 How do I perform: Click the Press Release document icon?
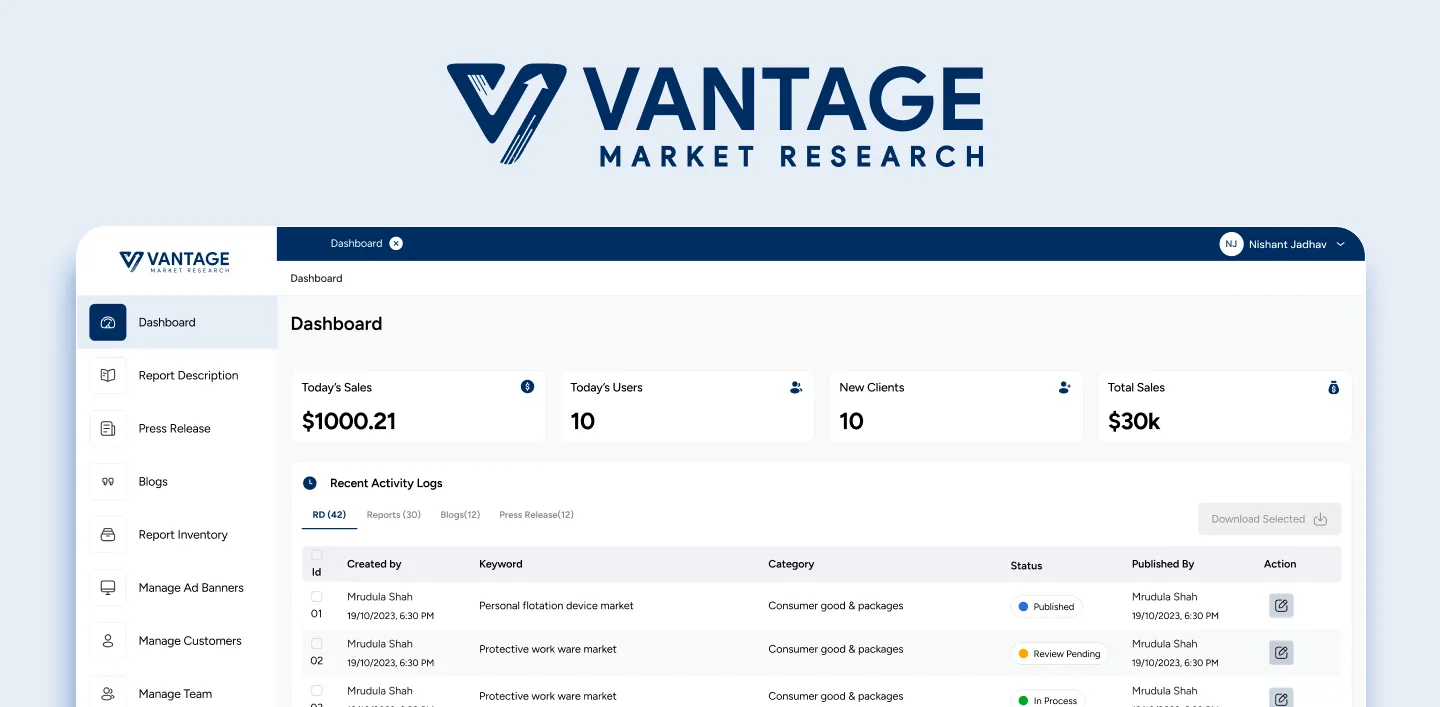click(x=108, y=428)
